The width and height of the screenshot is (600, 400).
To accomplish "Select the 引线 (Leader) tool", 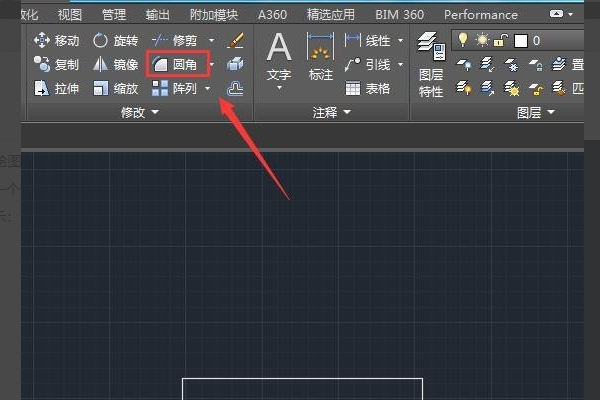I will [367, 64].
